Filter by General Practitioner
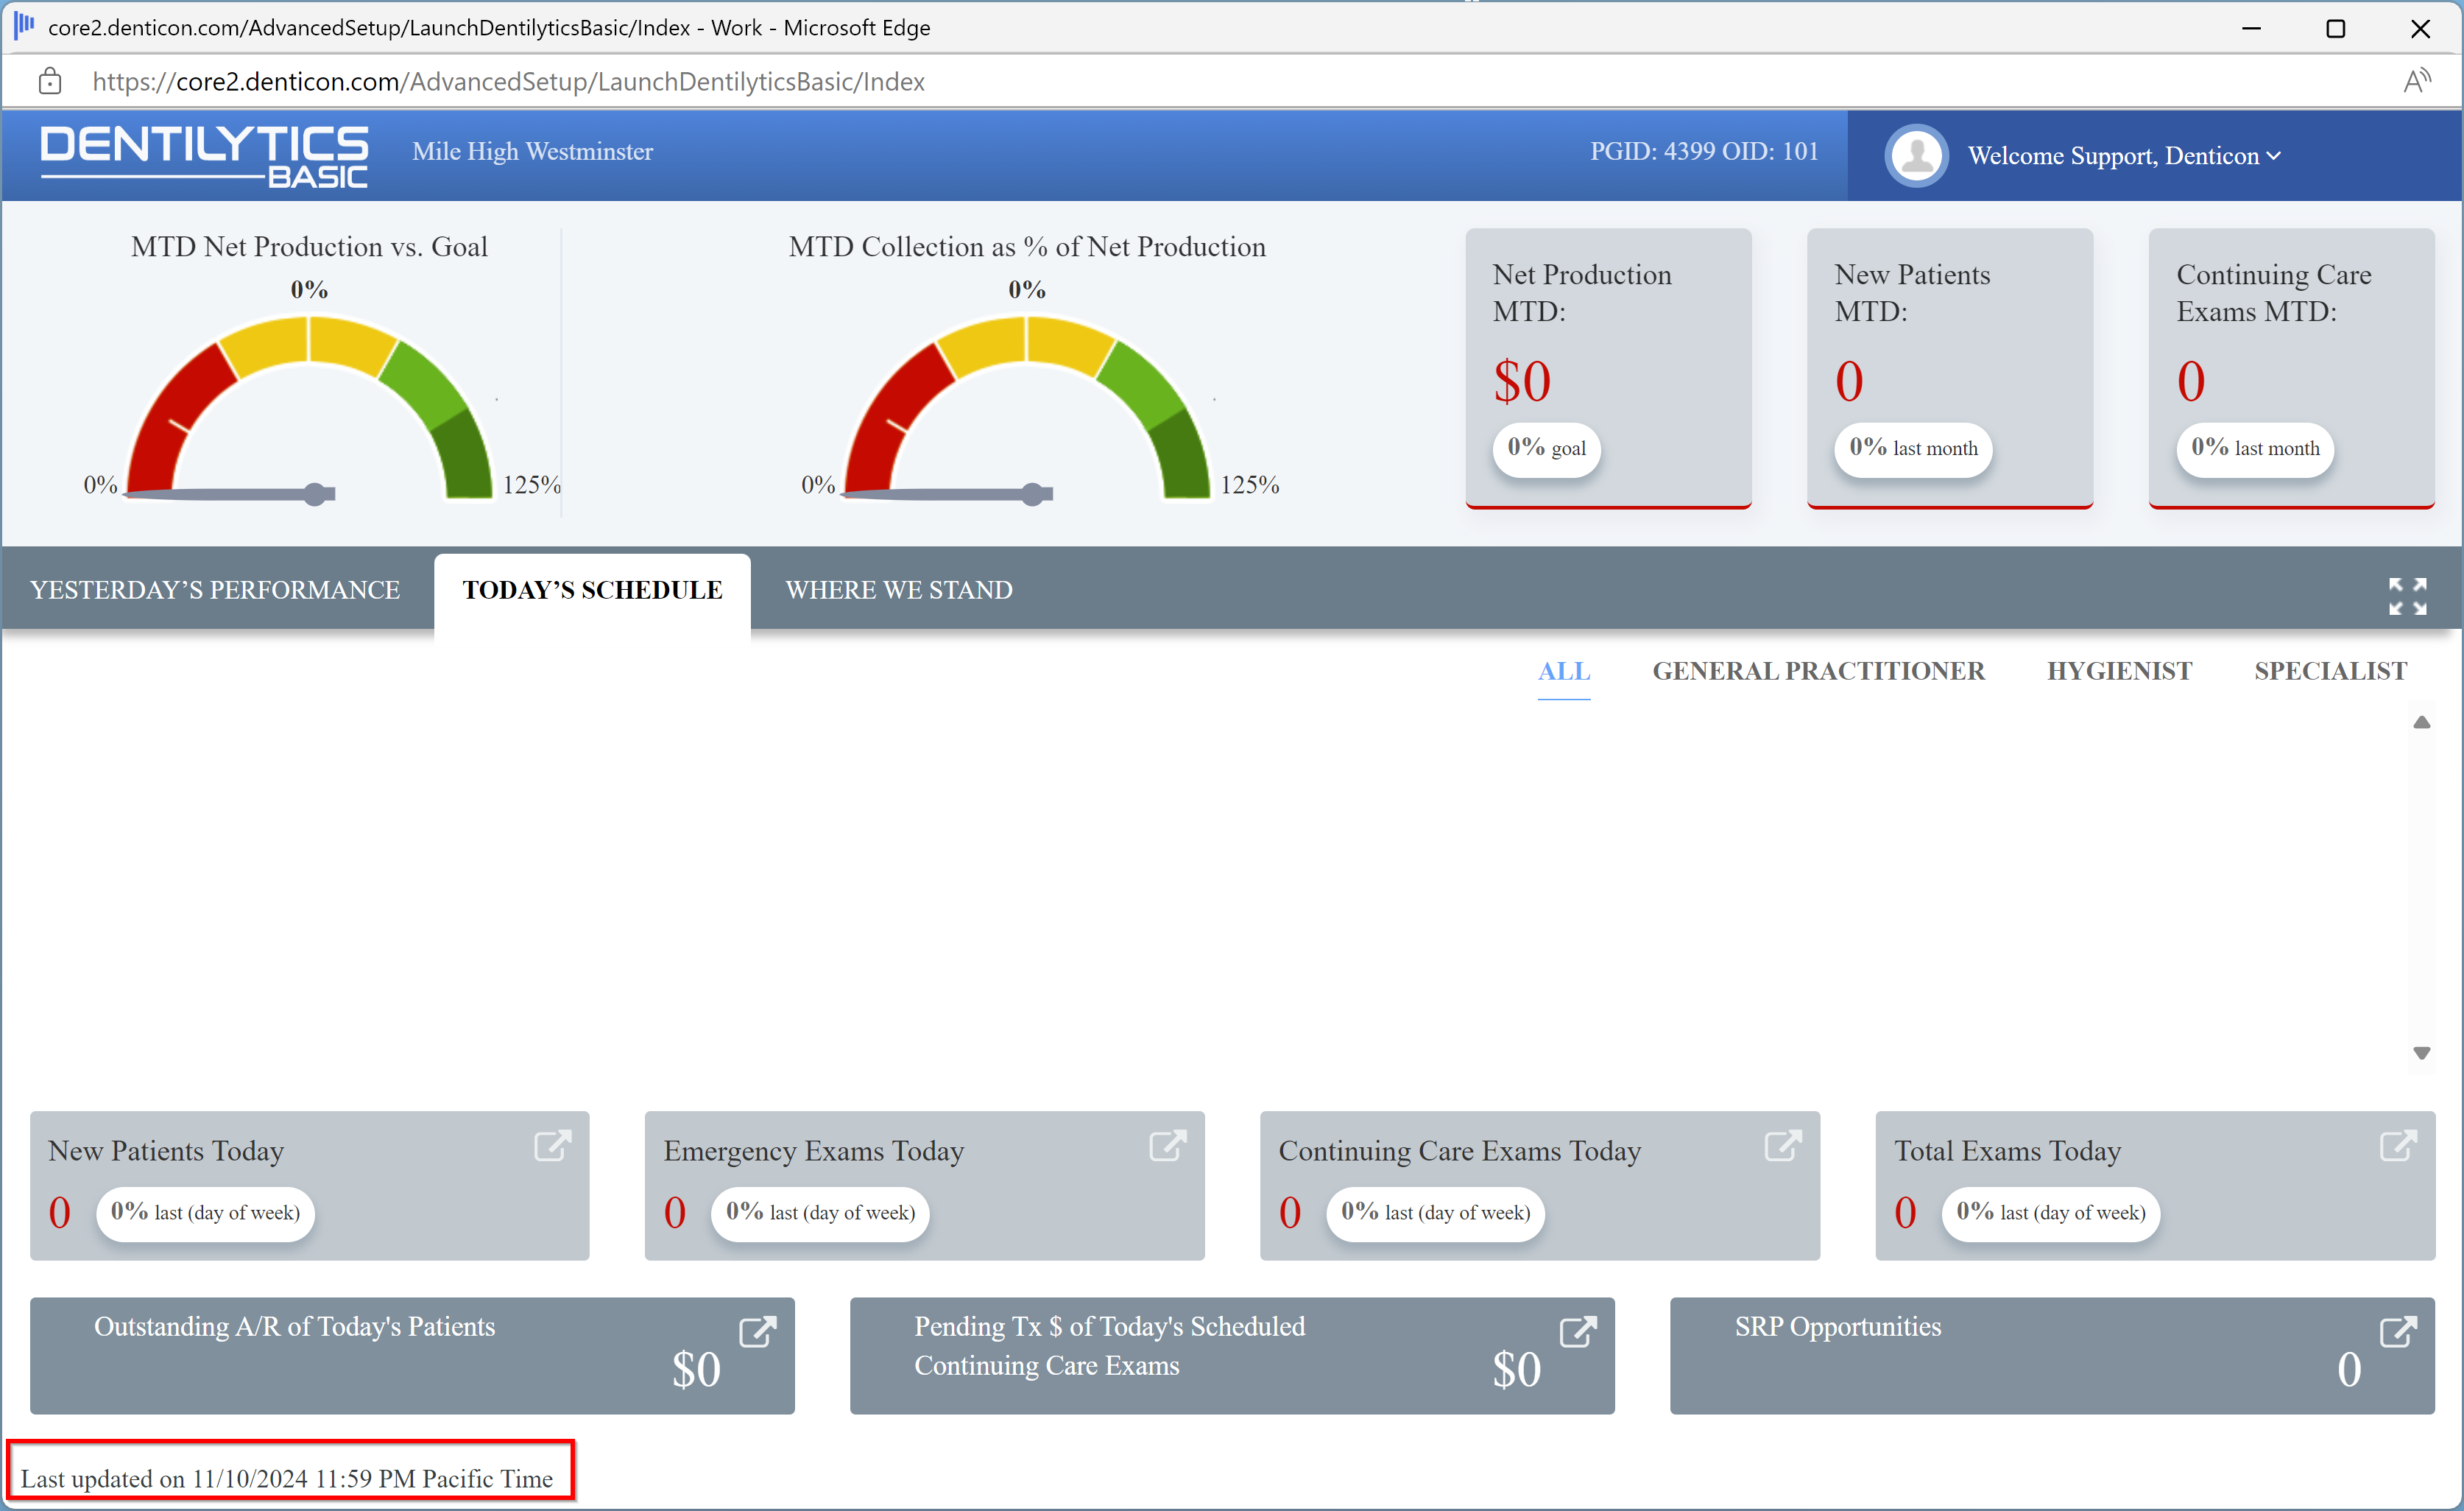 click(1818, 671)
